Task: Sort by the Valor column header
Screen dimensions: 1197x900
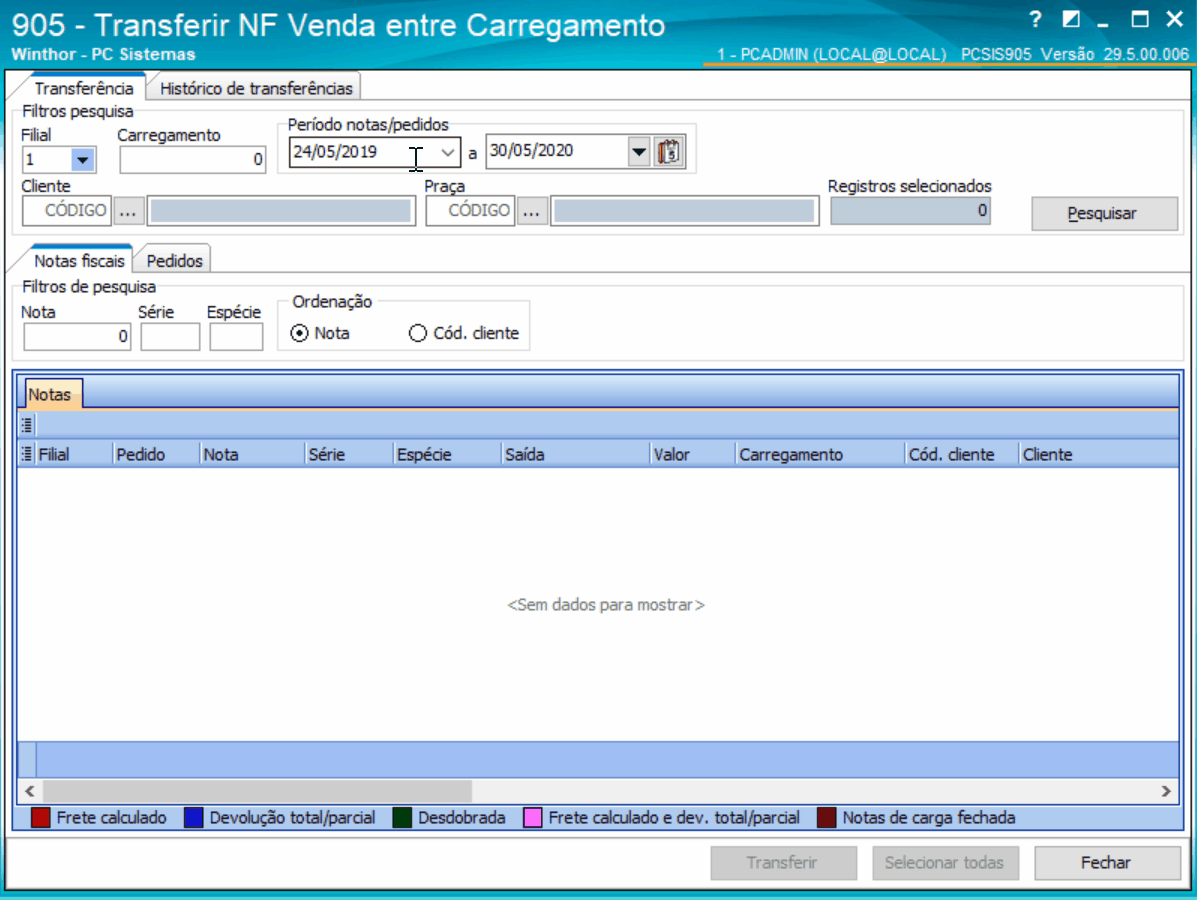Action: [692, 454]
